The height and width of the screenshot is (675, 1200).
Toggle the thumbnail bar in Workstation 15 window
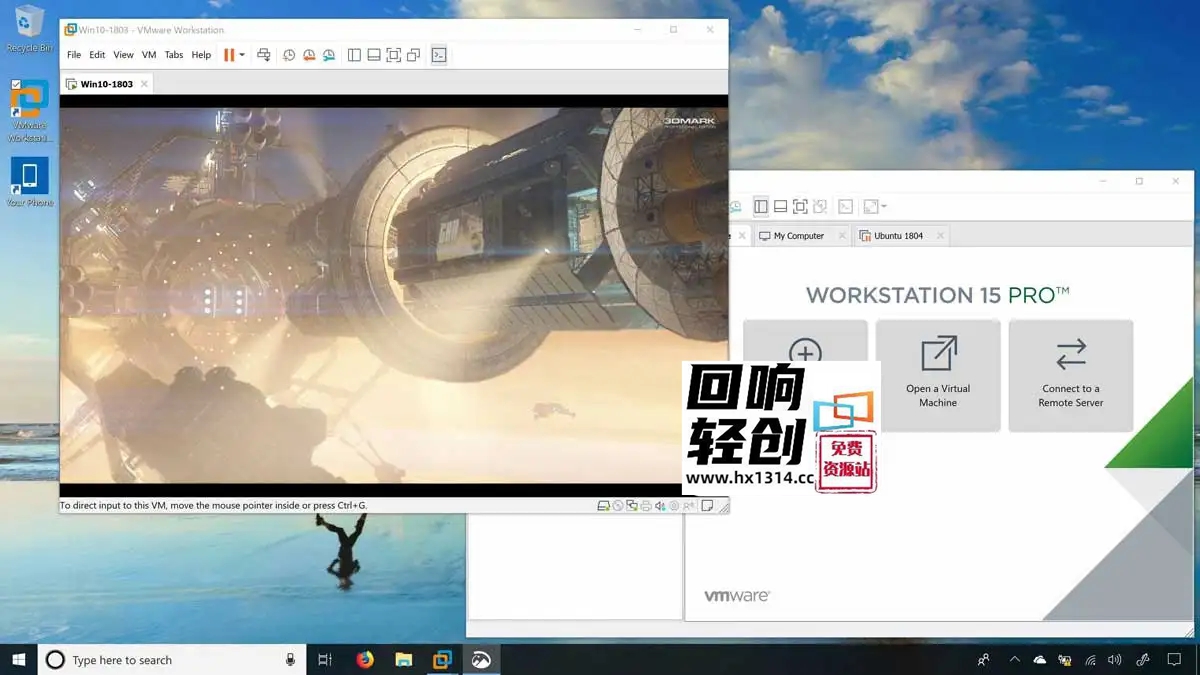781,207
